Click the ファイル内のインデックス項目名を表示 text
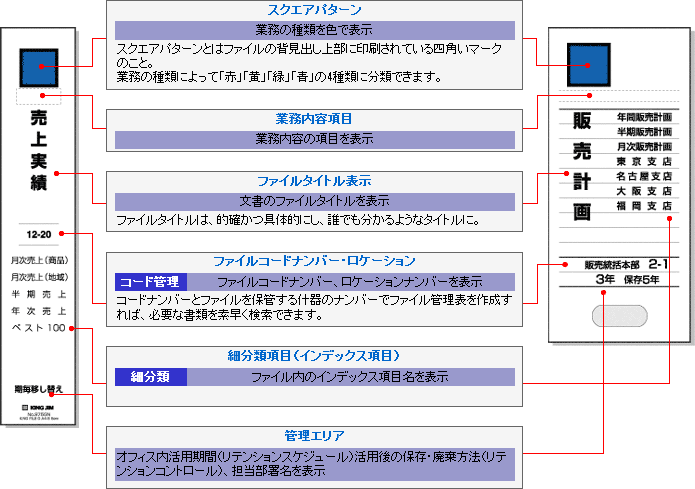Screen dimensions: 695x489 350,377
